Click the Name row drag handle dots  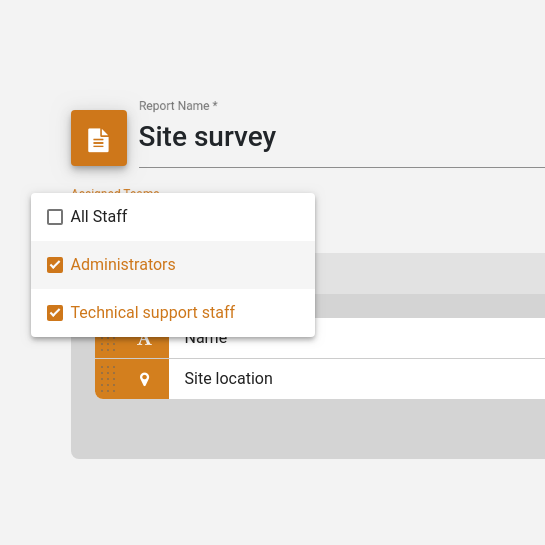(108, 344)
